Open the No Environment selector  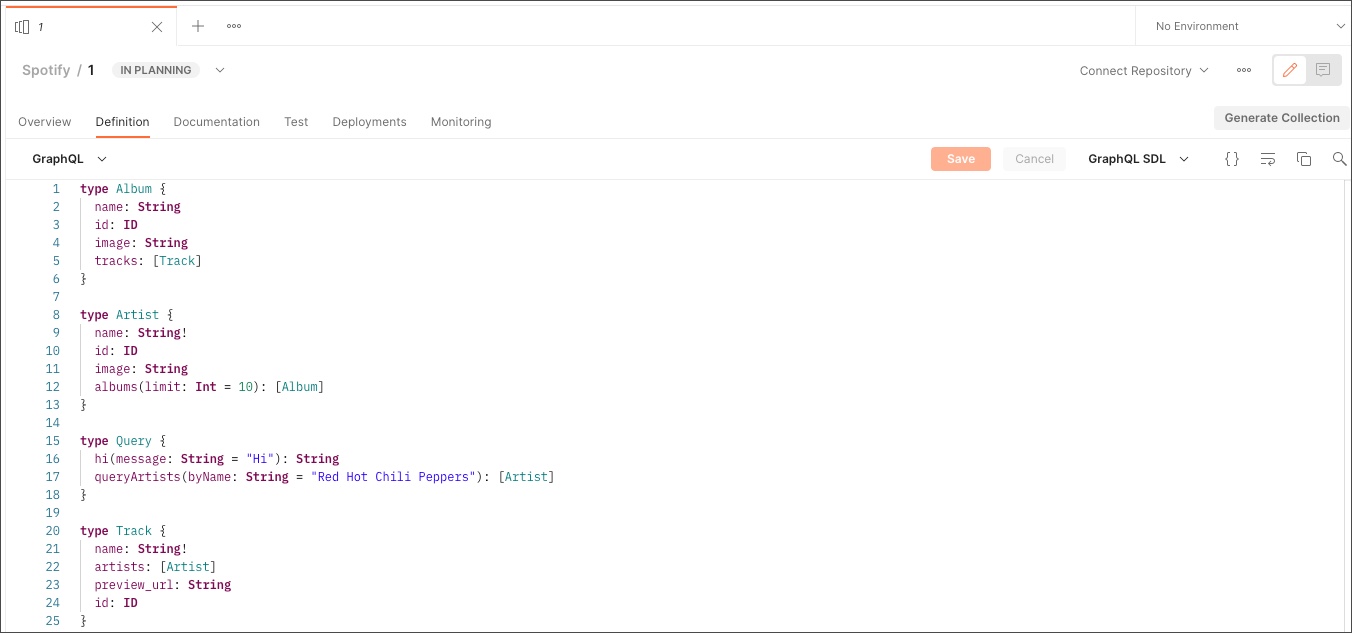tap(1244, 26)
